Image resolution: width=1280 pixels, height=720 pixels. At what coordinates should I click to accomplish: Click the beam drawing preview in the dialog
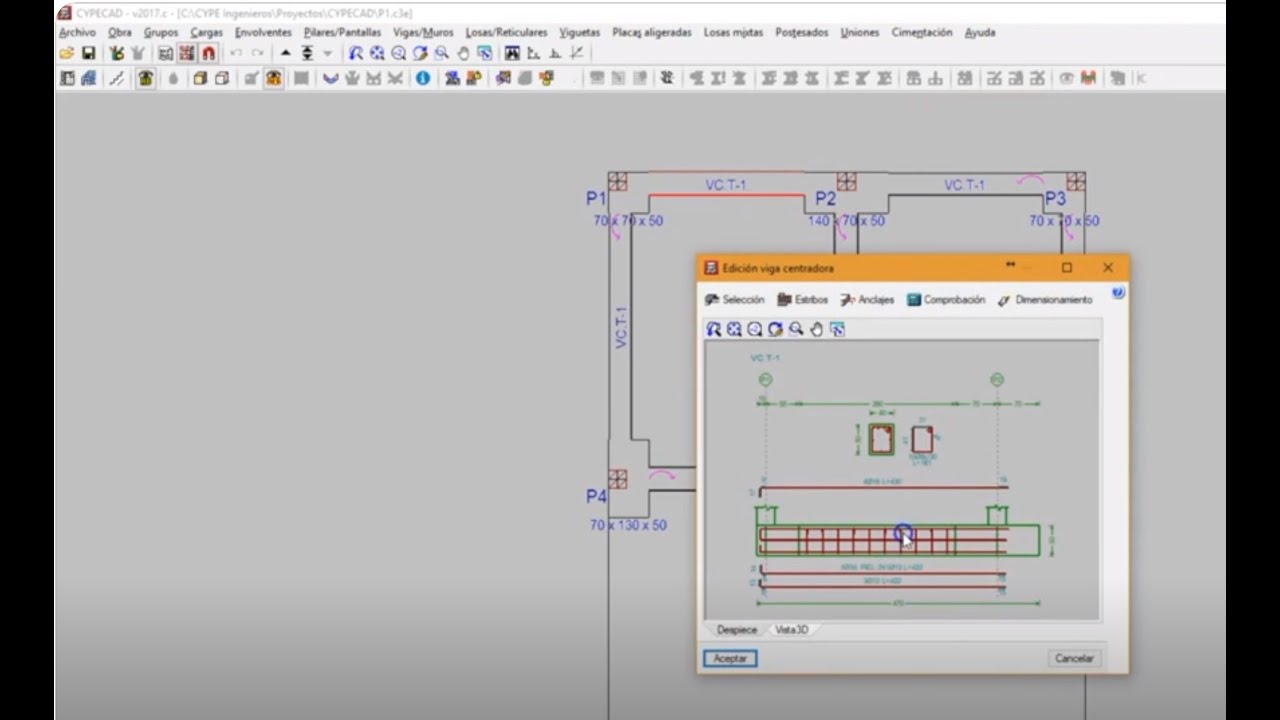902,480
